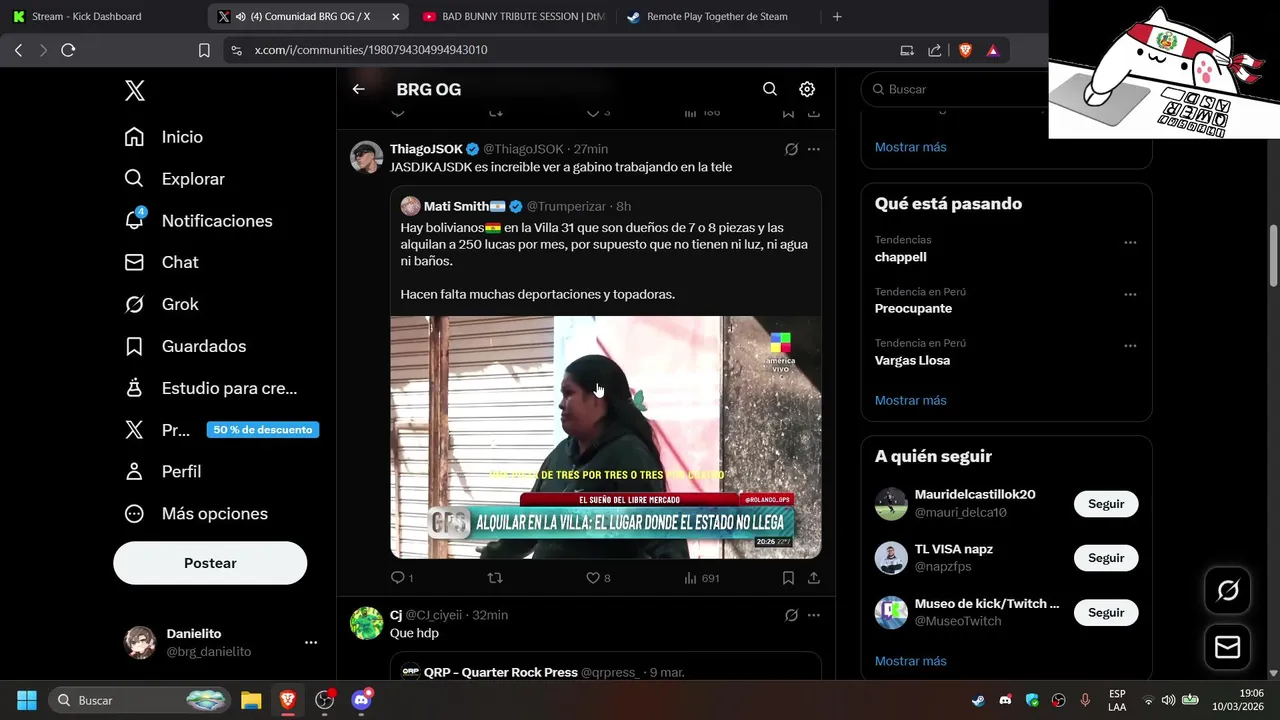The width and height of the screenshot is (1280, 720).
Task: Open Guardados bookmarks page
Action: click(x=185, y=346)
